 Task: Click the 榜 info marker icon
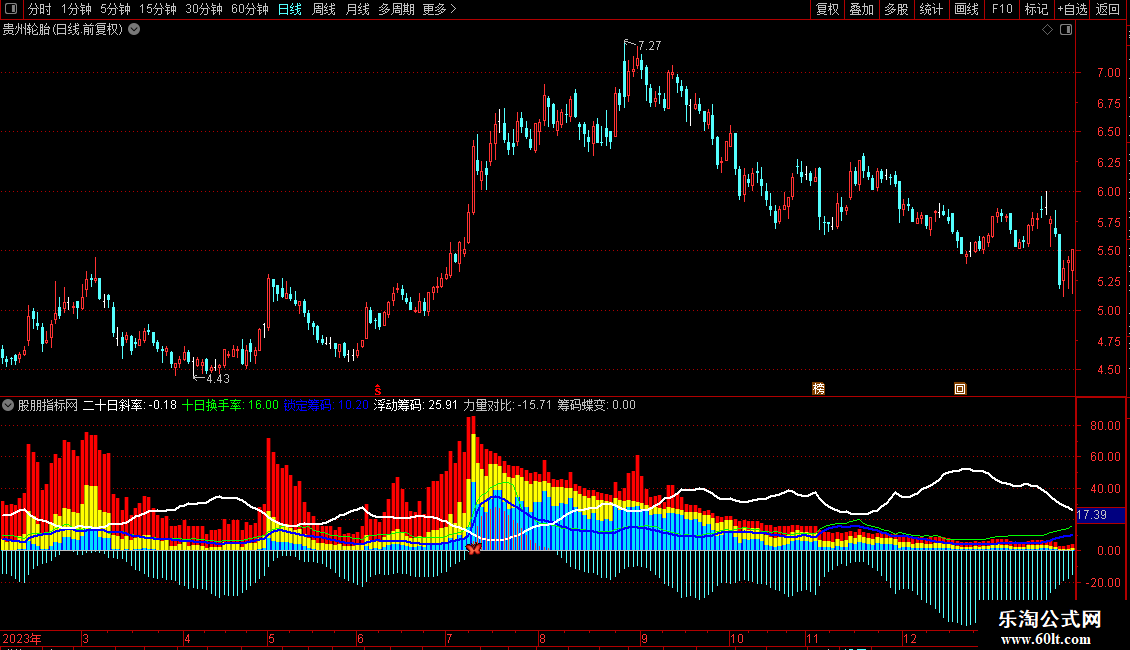click(x=818, y=389)
